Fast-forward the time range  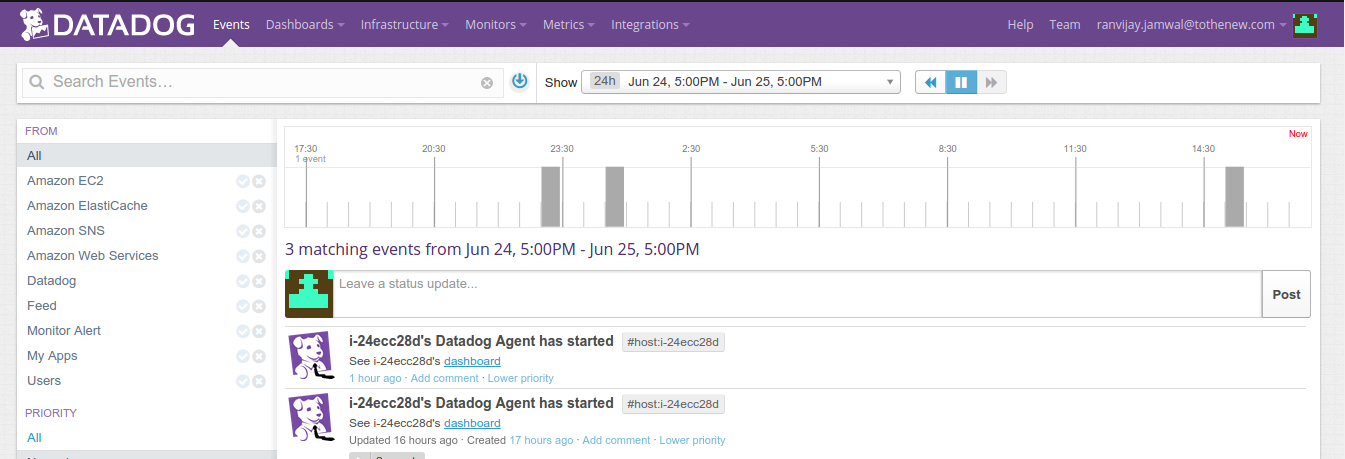tap(991, 82)
